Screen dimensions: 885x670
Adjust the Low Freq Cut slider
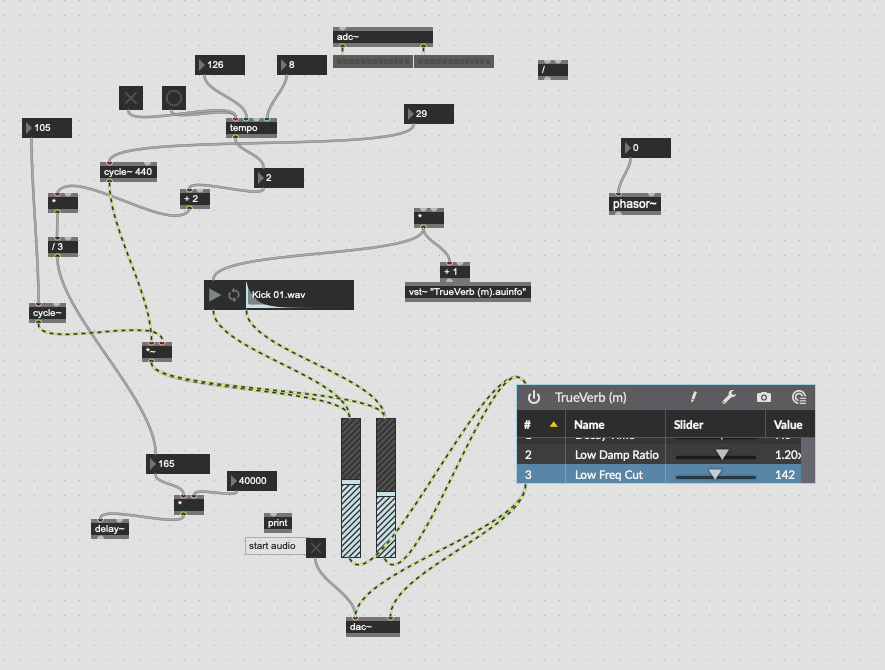pos(715,475)
